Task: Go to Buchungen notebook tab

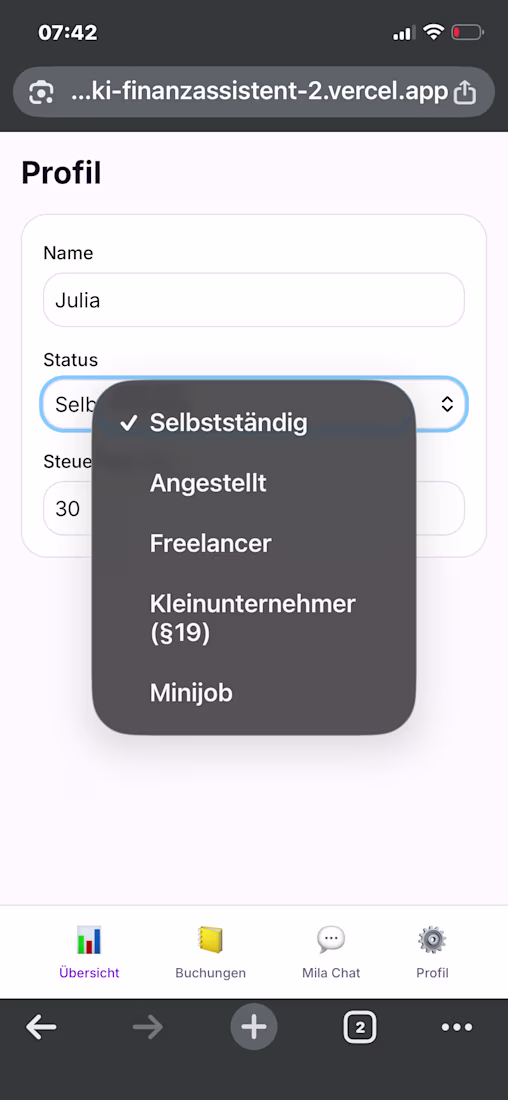Action: pos(210,952)
